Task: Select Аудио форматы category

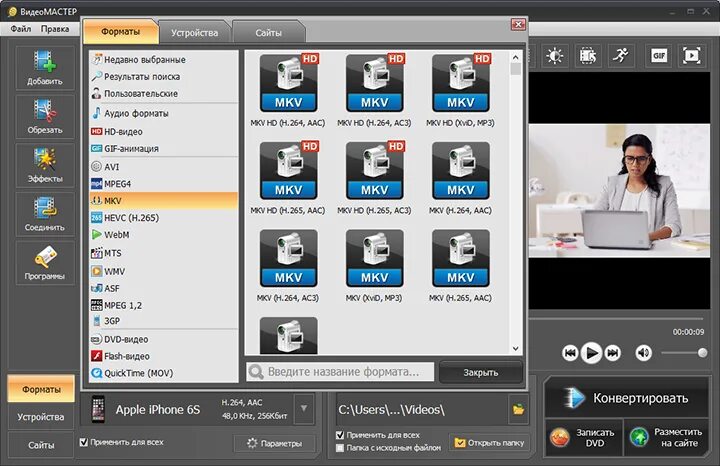Action: (x=164, y=113)
